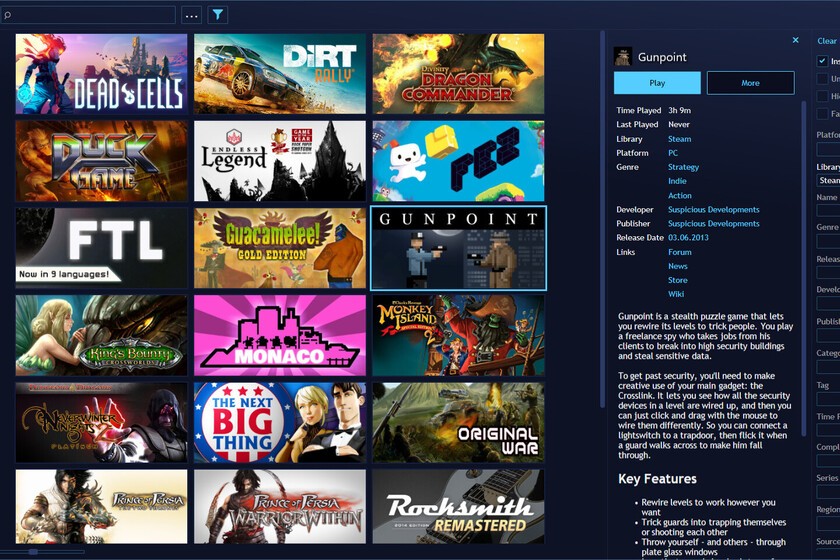Click the Time Played value 3h 9m
Screen dimensions: 840x560
pos(679,110)
